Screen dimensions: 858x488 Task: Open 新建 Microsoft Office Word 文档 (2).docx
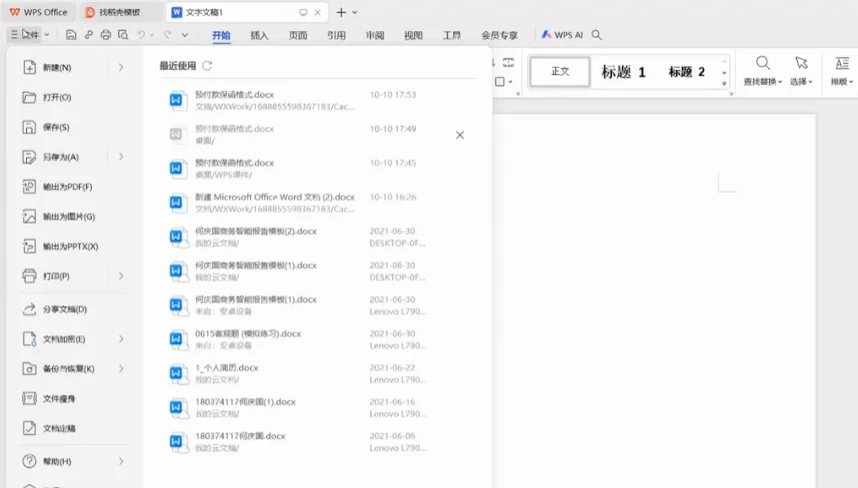tap(317, 203)
